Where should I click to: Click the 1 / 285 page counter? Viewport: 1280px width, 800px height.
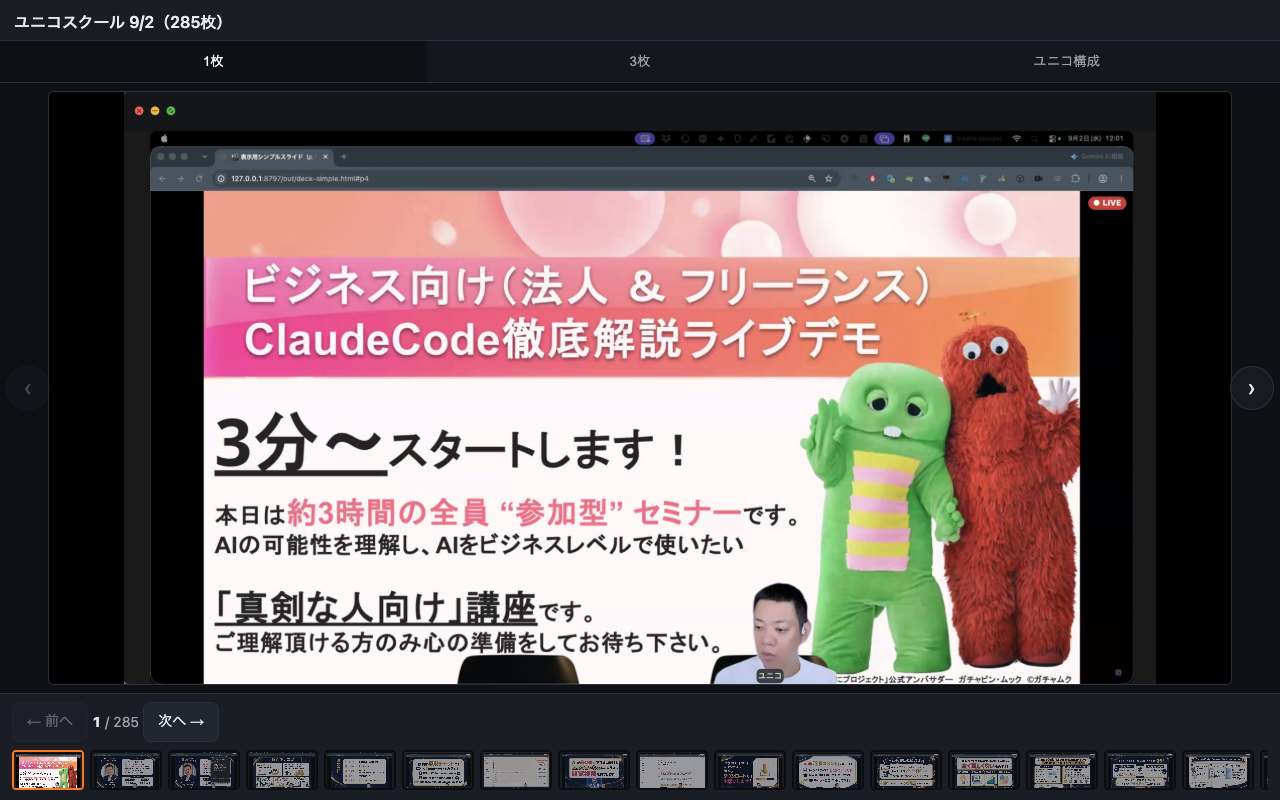click(115, 722)
